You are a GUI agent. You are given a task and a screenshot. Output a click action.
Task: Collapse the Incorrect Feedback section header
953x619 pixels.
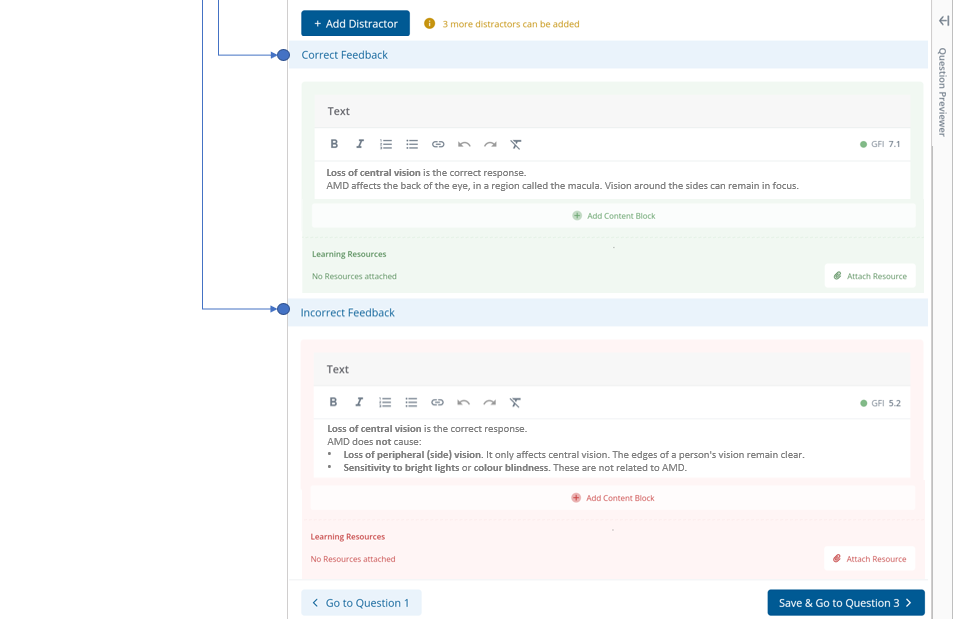[348, 313]
